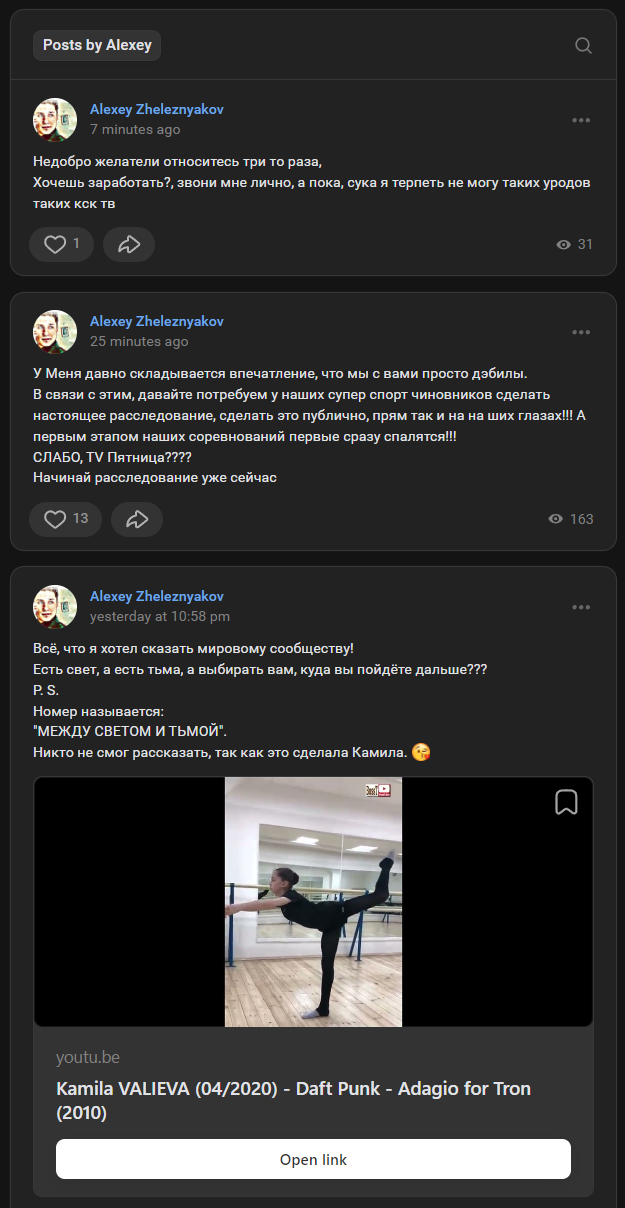Open author avatar on yesterday's post

(x=55, y=607)
